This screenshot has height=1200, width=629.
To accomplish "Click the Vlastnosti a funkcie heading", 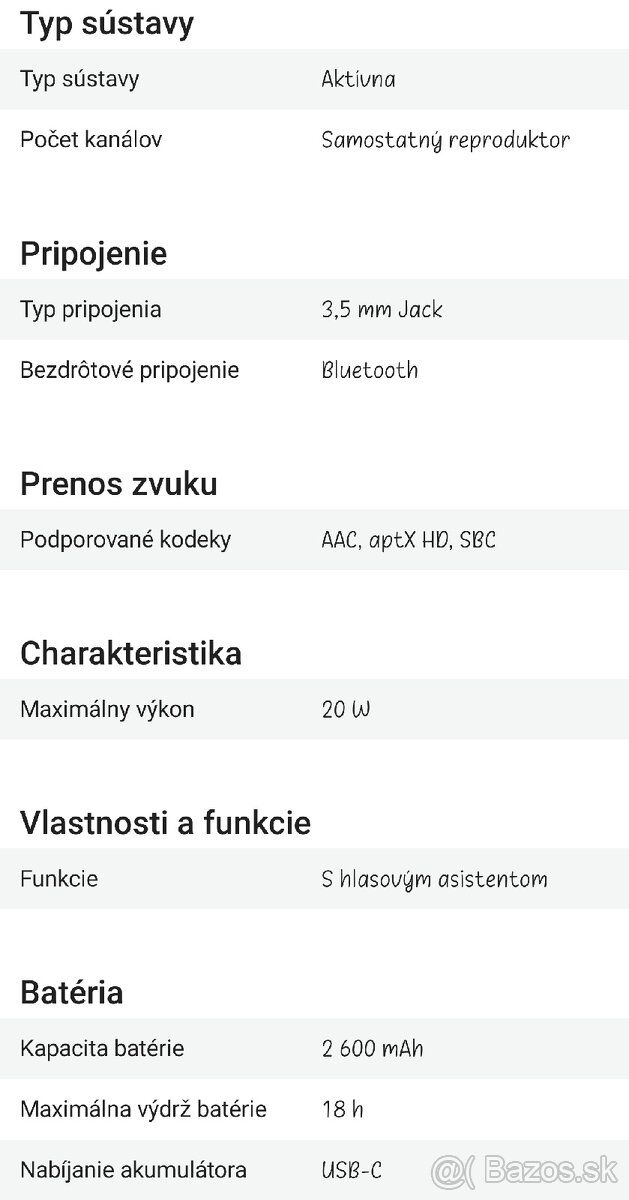I will (166, 823).
